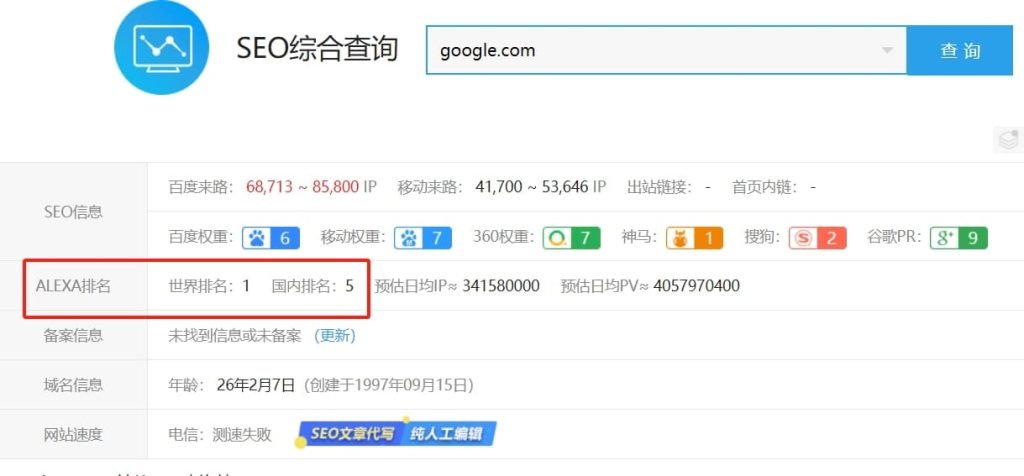The width and height of the screenshot is (1024, 476).
Task: Click world rank value 1
Action: [246, 285]
